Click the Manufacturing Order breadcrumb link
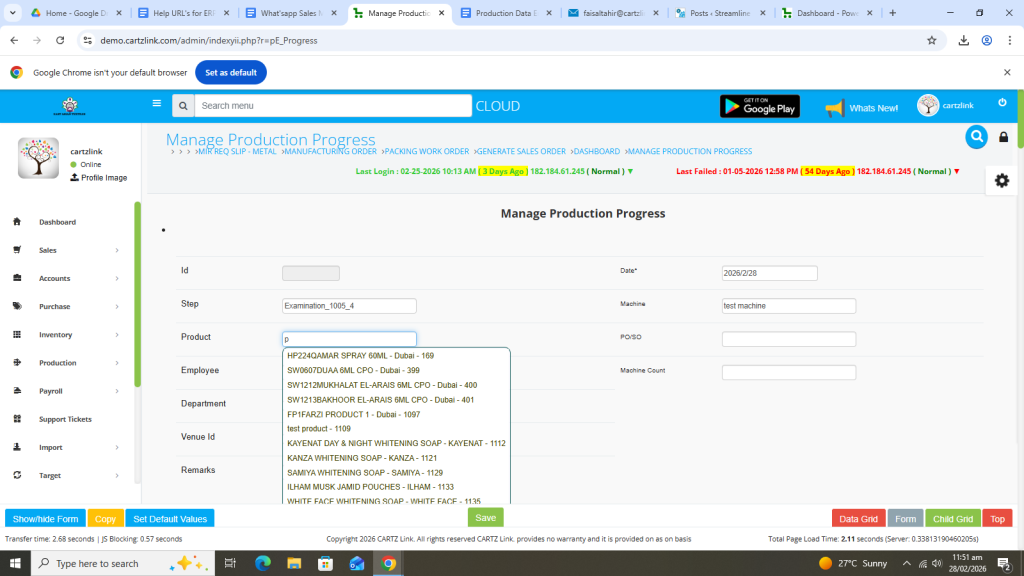The height and width of the screenshot is (576, 1024). (x=329, y=152)
